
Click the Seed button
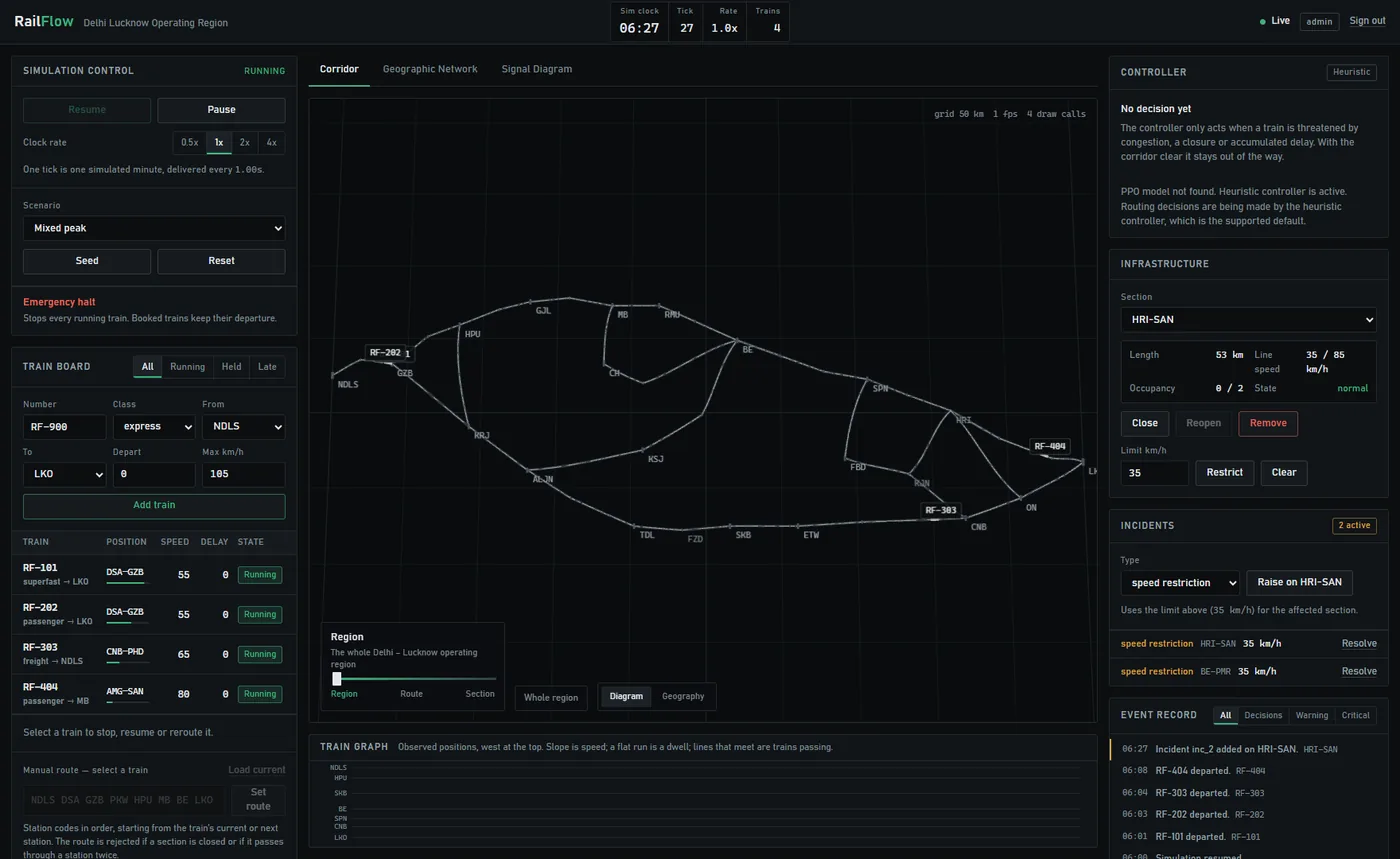pyautogui.click(x=87, y=261)
